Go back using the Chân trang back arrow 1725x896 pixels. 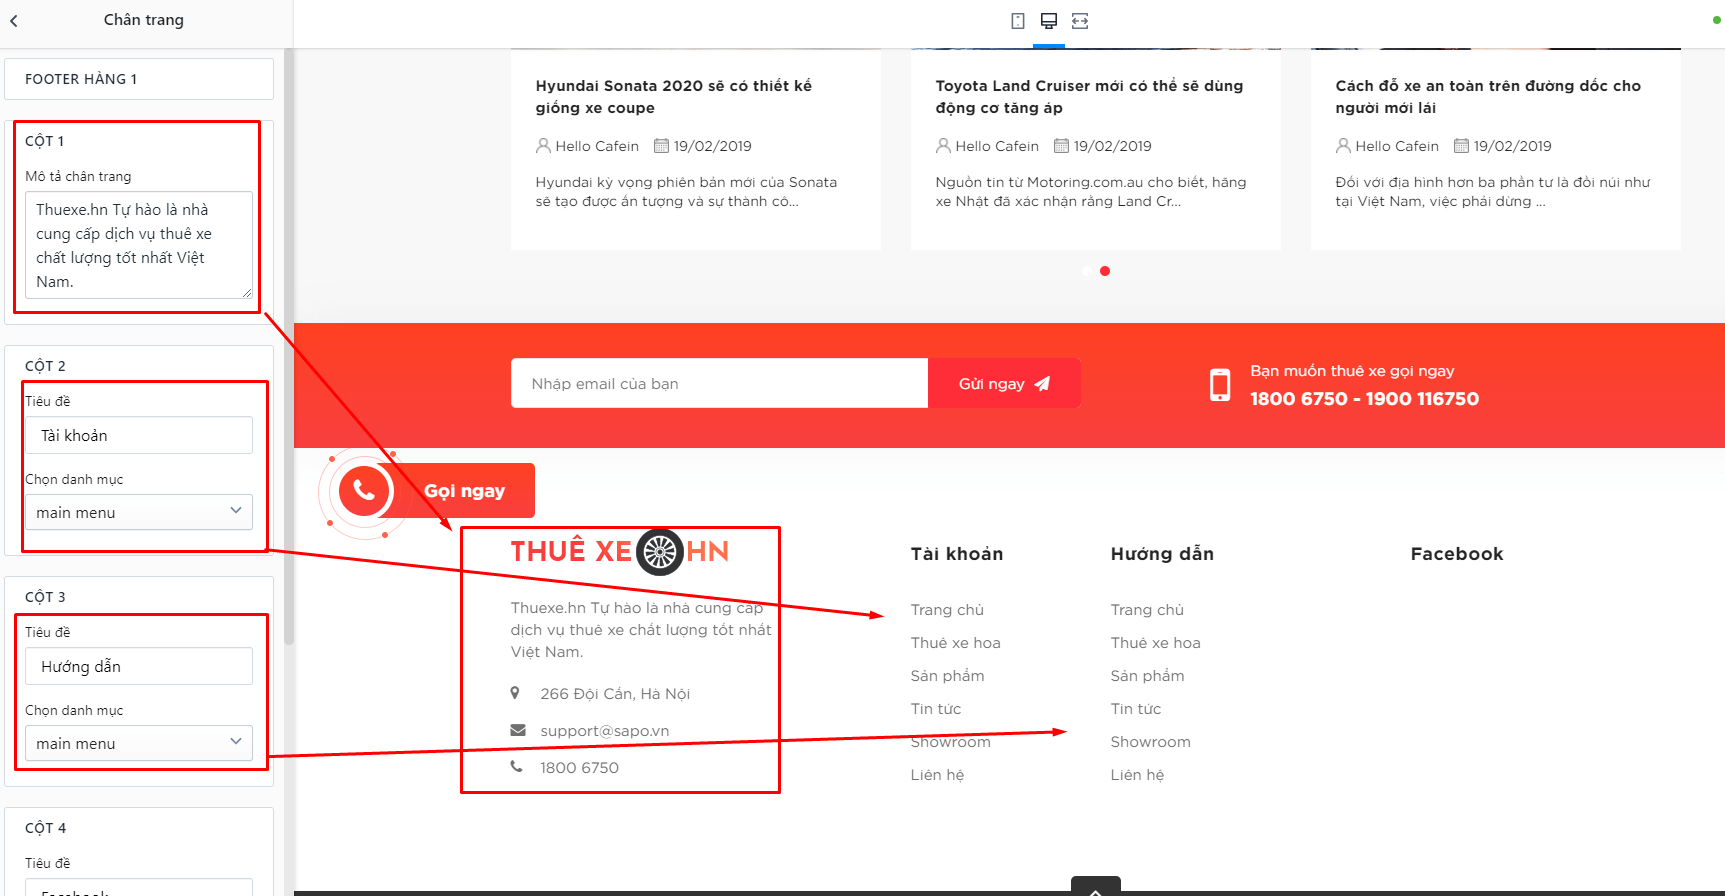(x=14, y=20)
